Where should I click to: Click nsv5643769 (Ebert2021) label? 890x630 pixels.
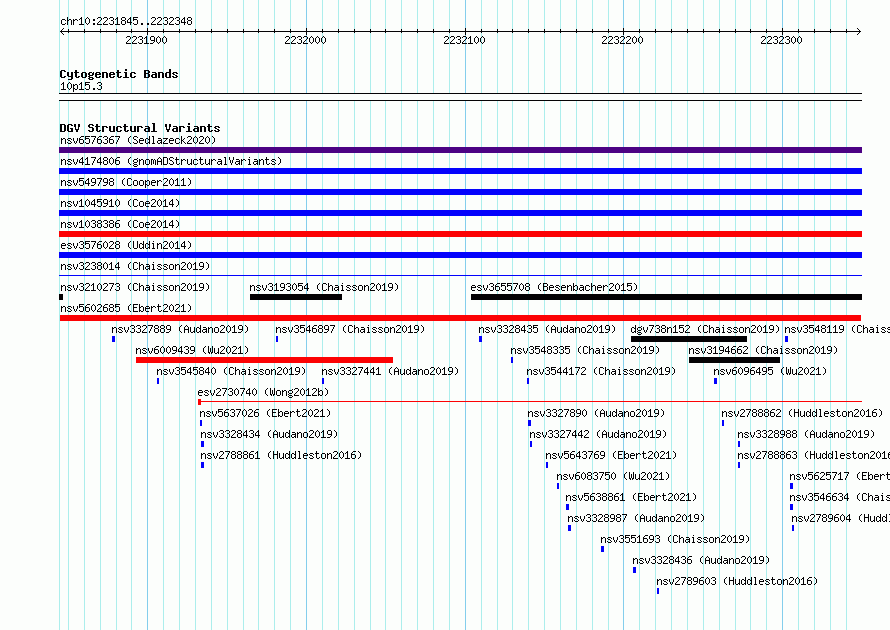tap(611, 455)
